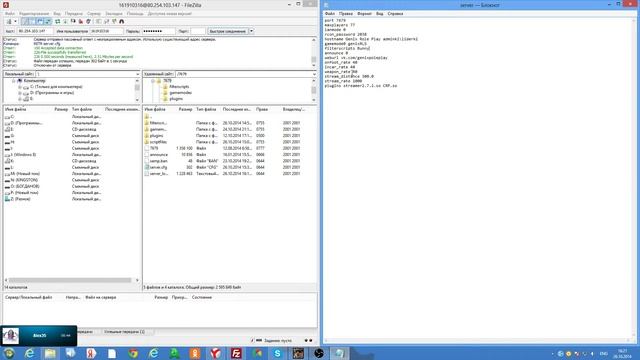Viewport: 640px width, 360px height.
Task: Click the refresh file lists icon
Action: coord(58,21)
